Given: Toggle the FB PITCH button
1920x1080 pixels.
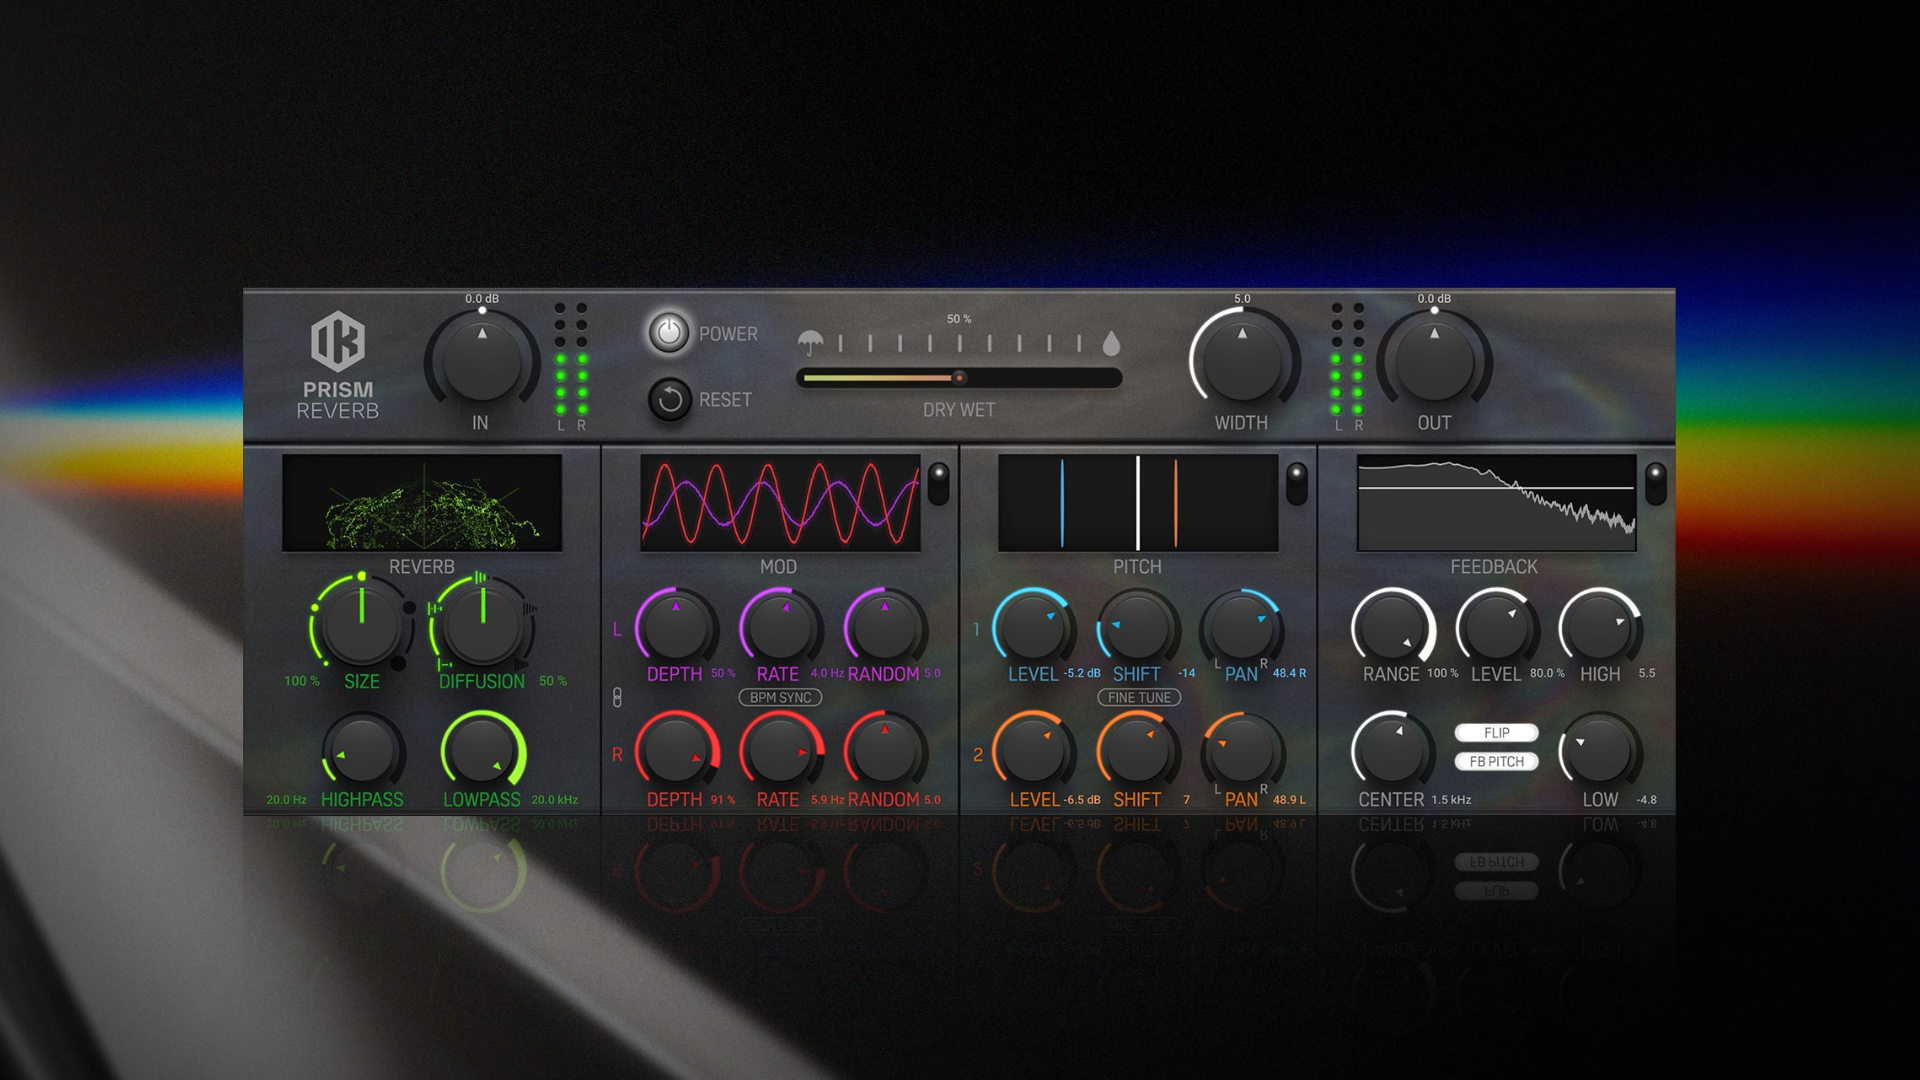Looking at the screenshot, I should (x=1496, y=762).
